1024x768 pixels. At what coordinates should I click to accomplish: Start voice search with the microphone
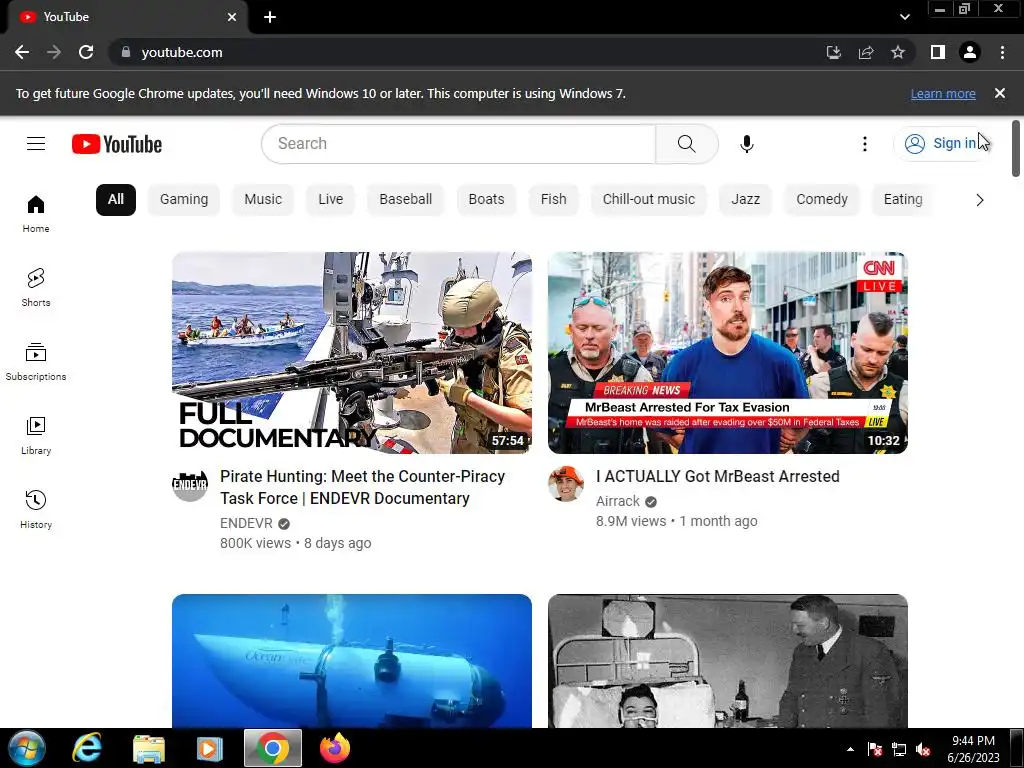746,144
